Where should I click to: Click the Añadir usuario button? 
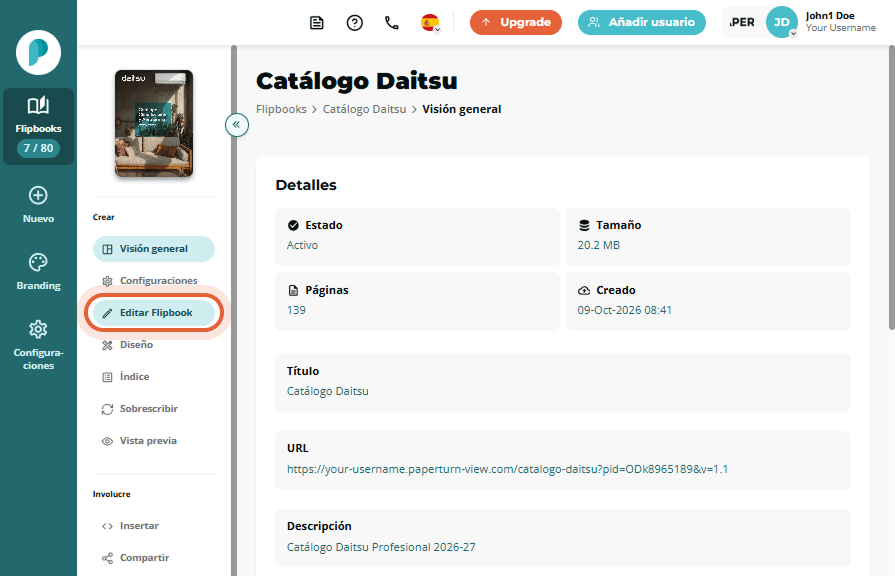tap(642, 22)
